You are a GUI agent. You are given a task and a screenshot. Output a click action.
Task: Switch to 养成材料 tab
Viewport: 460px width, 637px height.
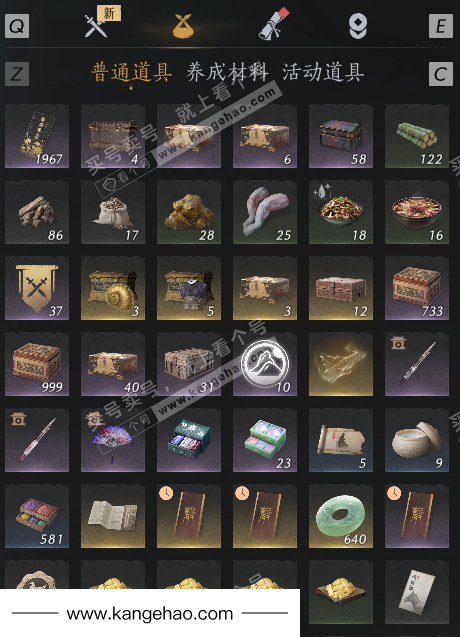click(227, 73)
